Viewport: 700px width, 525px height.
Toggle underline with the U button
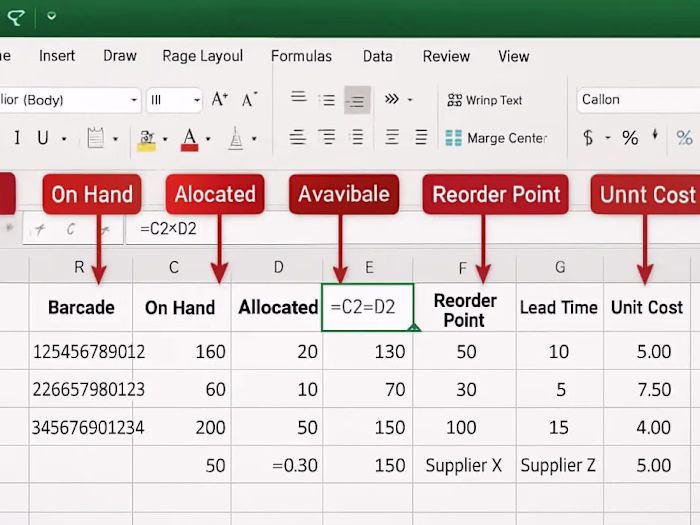coord(43,138)
